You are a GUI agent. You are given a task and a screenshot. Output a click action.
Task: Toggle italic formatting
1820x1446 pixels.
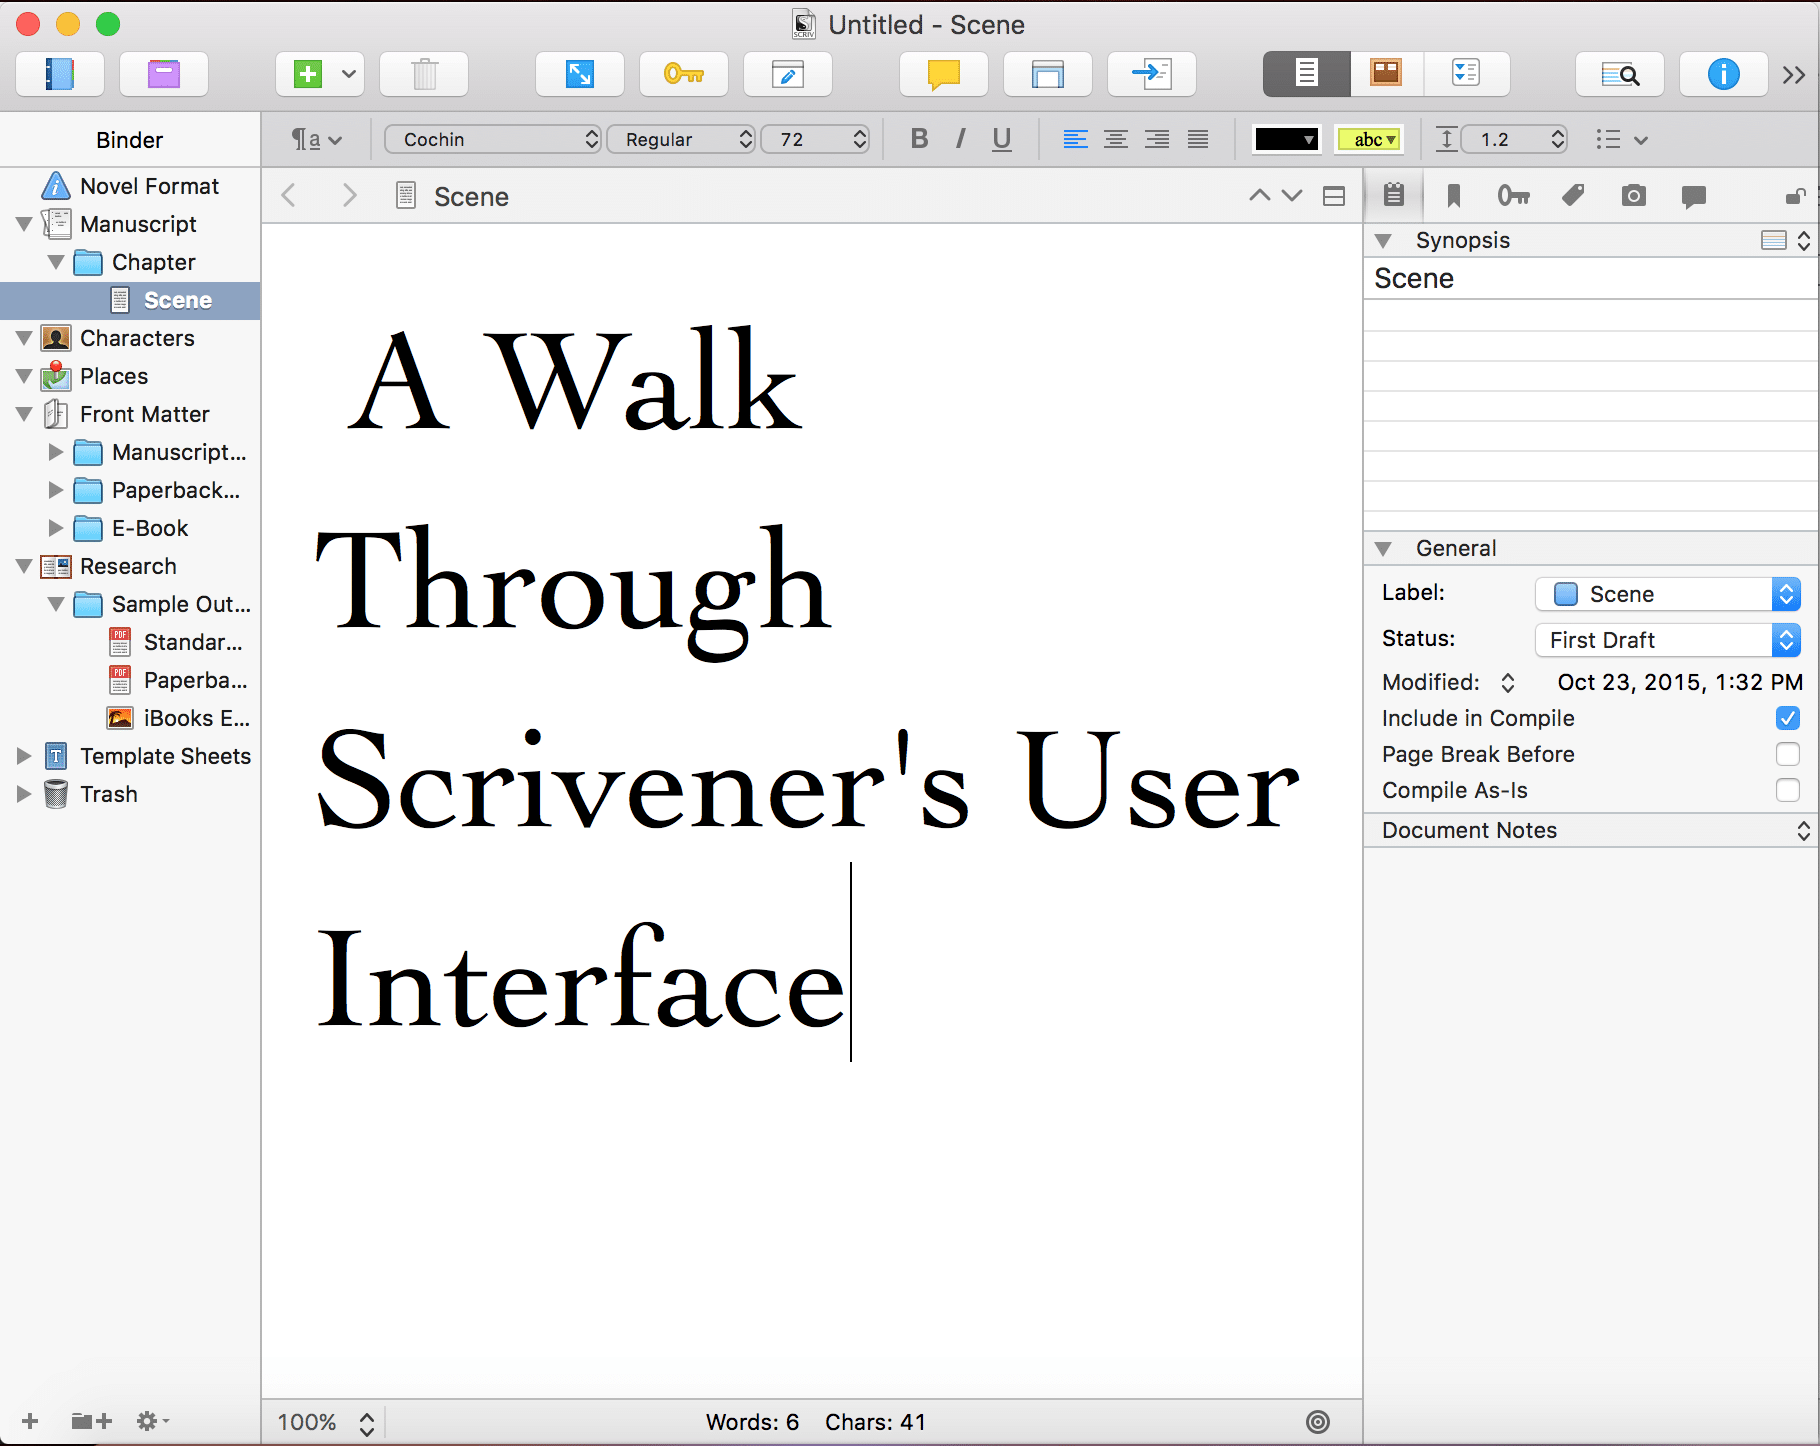(961, 139)
